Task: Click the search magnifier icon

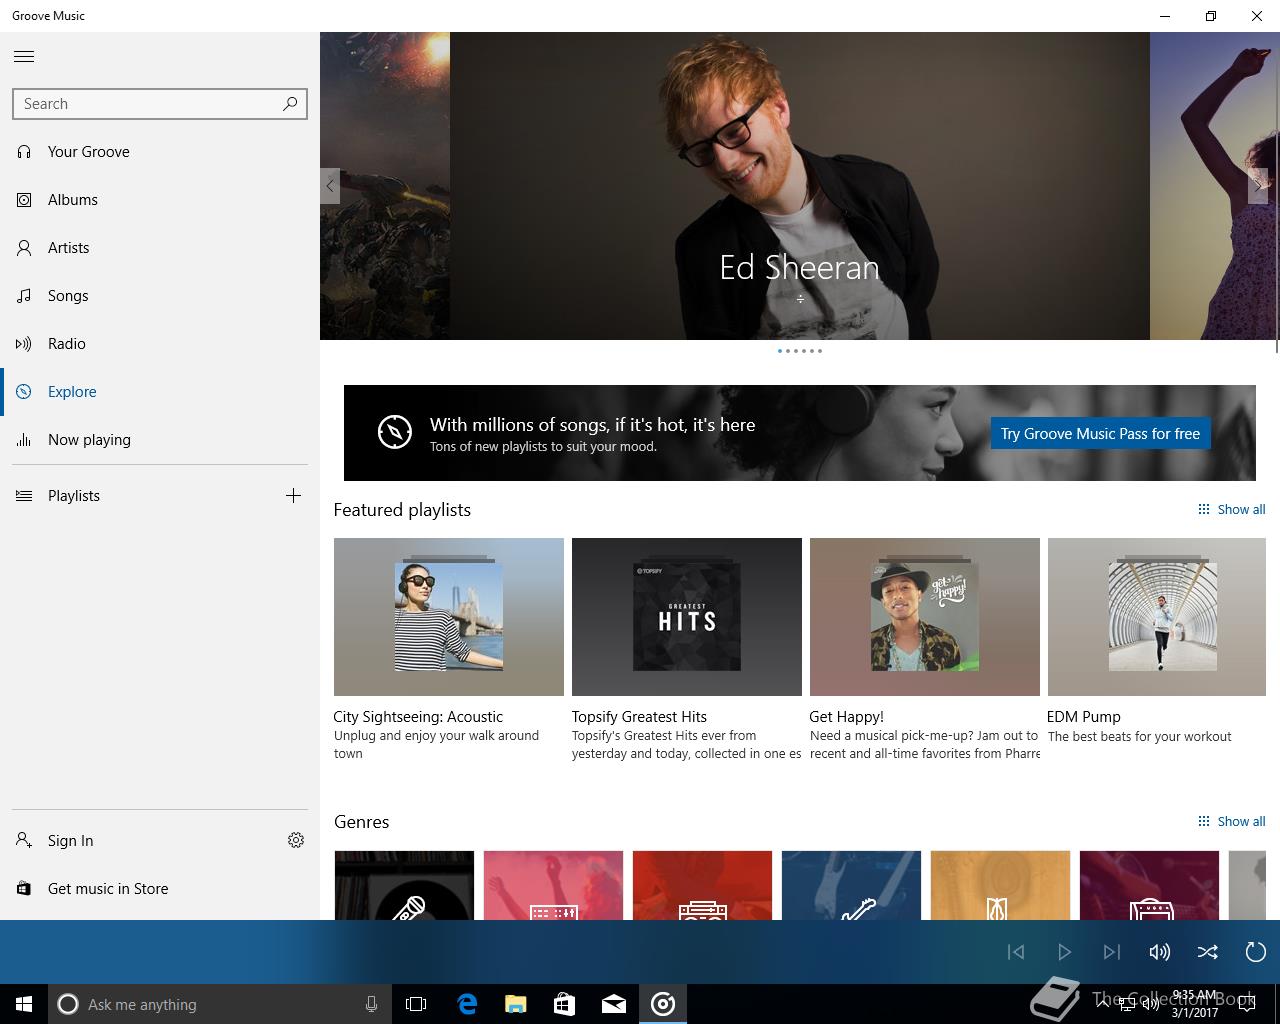Action: coord(290,103)
